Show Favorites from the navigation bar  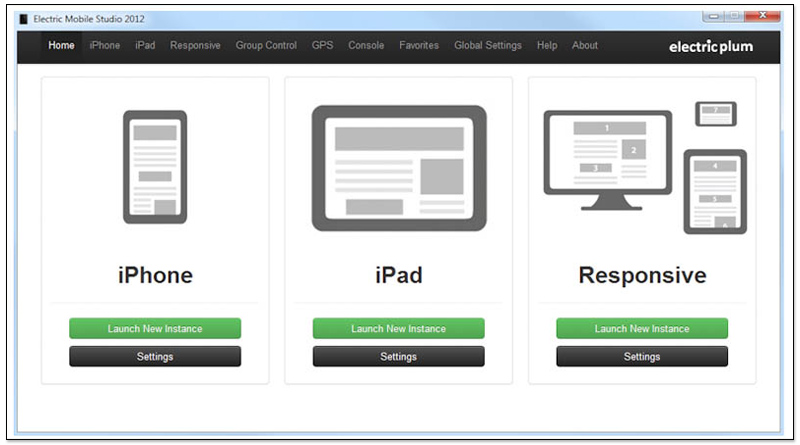(419, 45)
